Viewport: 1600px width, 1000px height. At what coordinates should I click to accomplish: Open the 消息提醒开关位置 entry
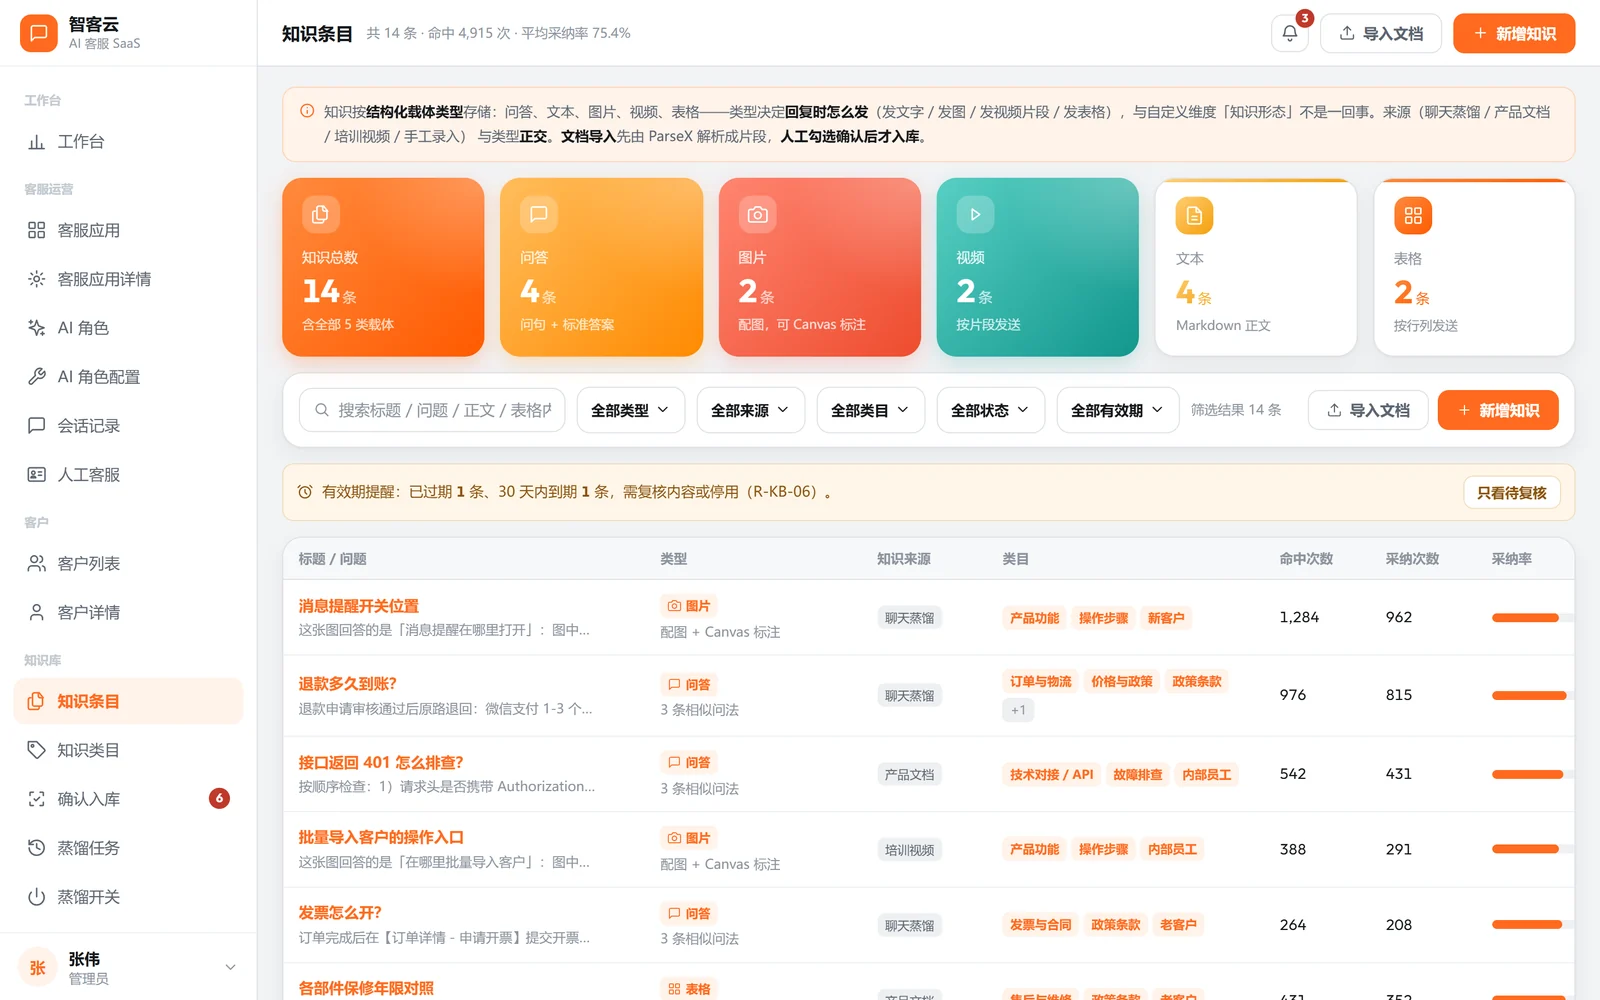358,606
